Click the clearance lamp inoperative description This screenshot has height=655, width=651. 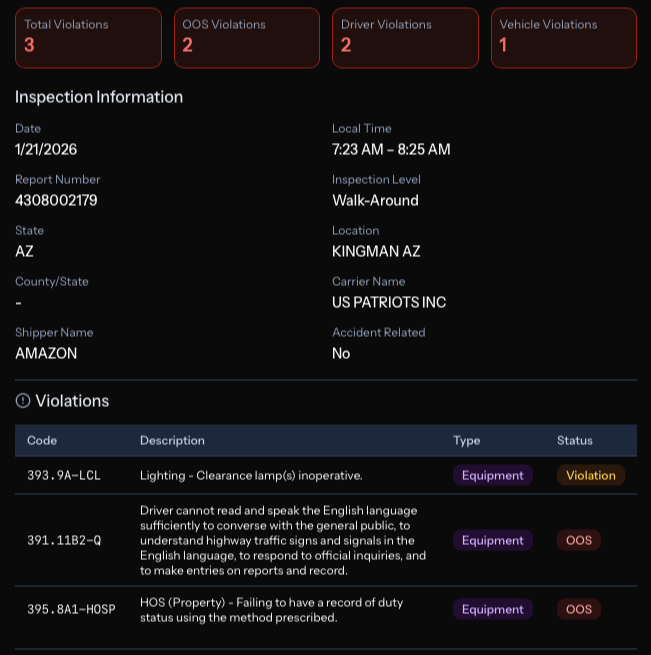(x=251, y=475)
